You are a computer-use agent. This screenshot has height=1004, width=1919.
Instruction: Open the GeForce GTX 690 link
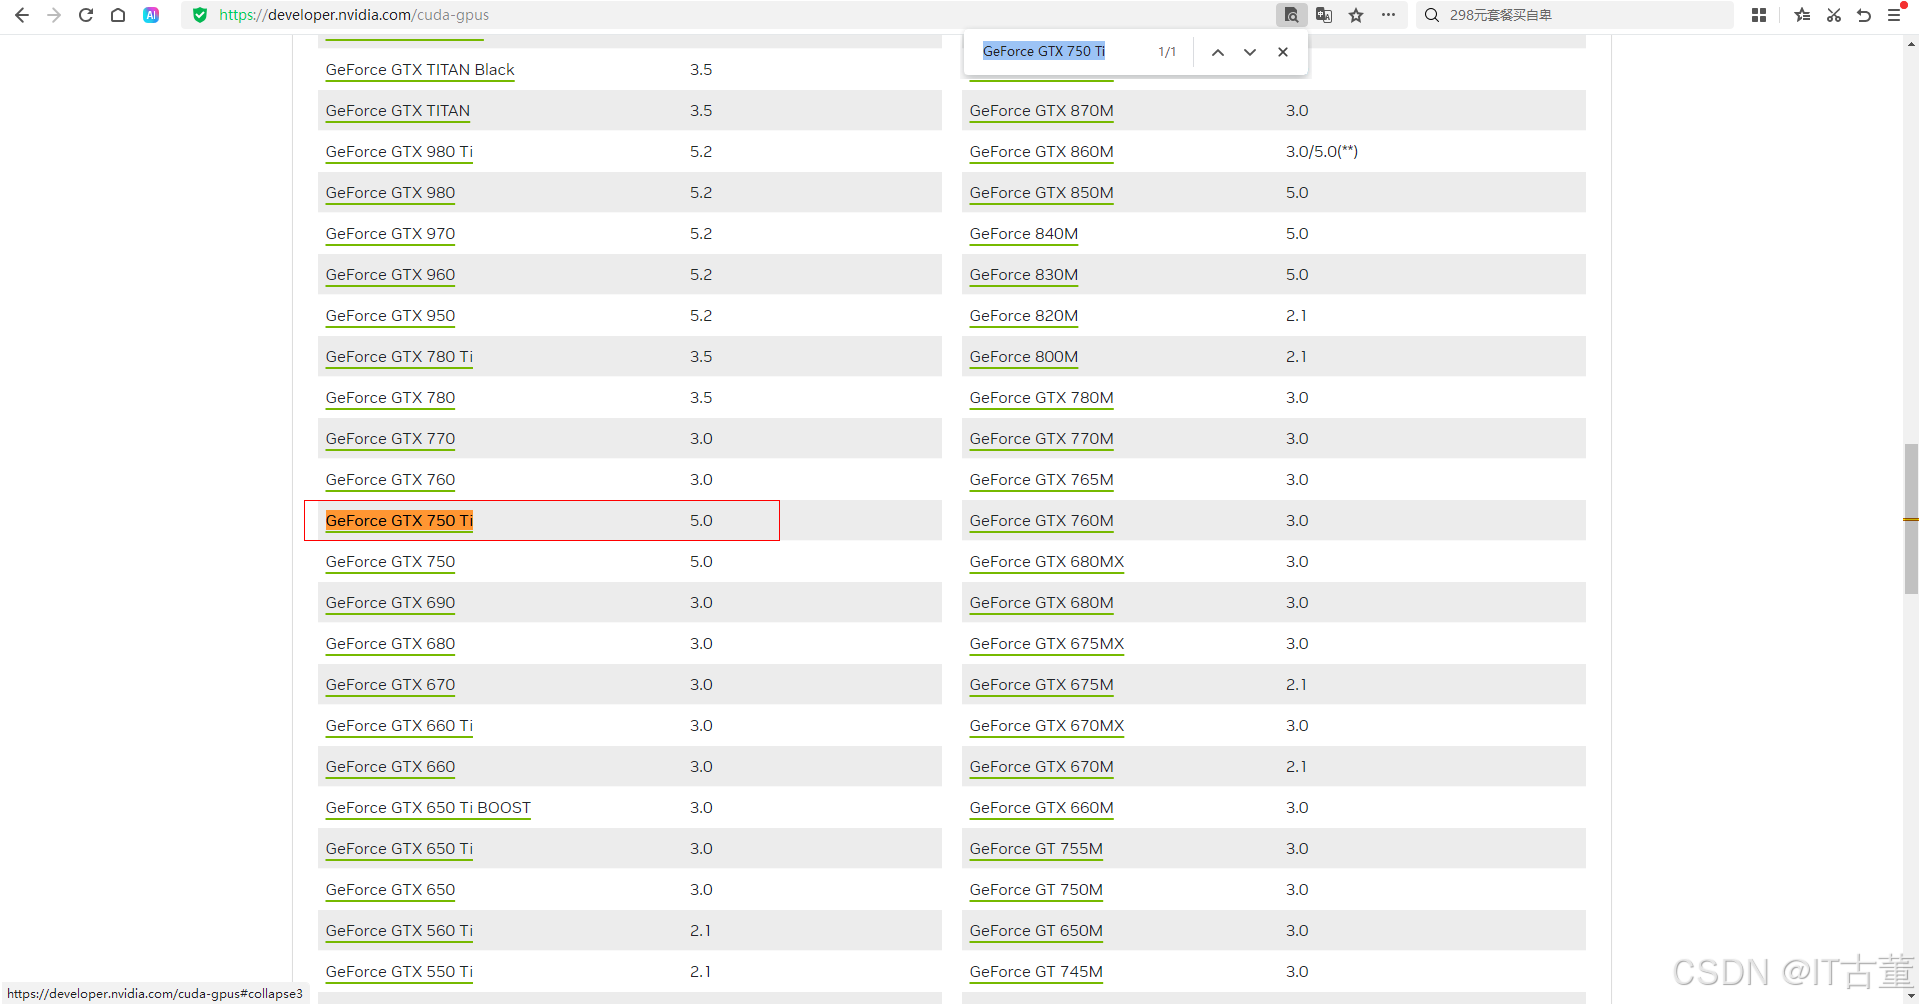[x=390, y=603]
